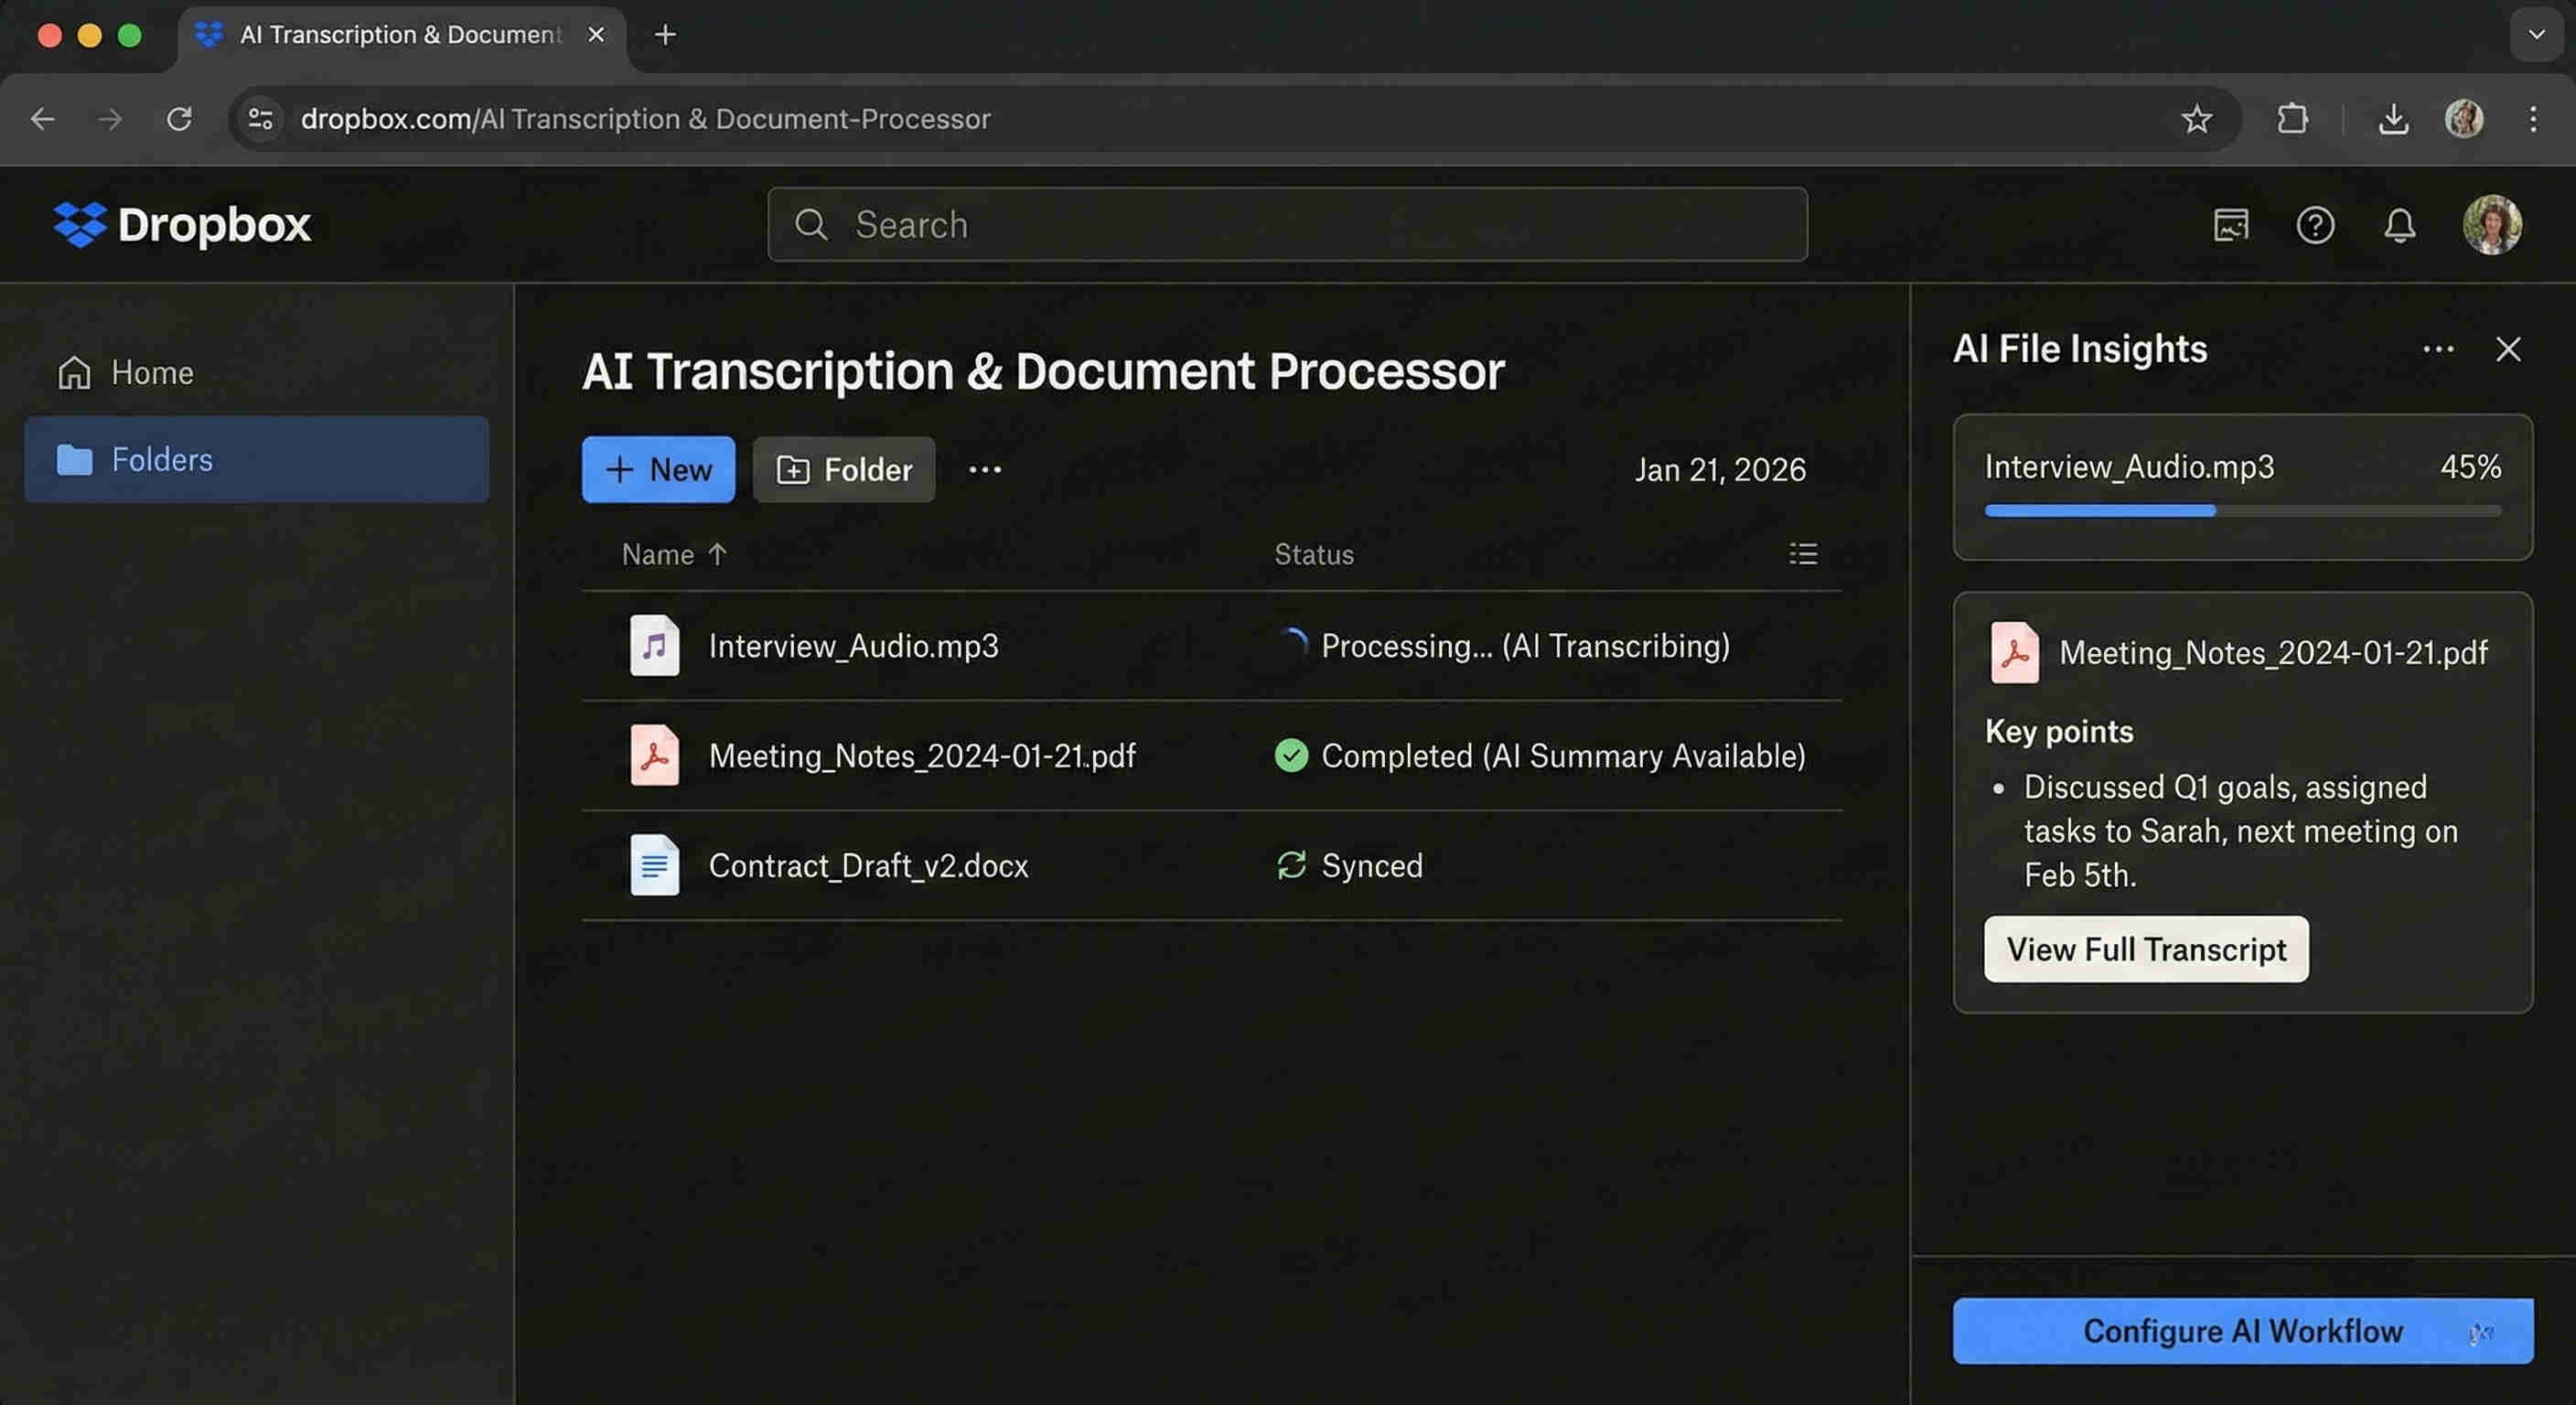Select the AI Transcription browser tab
The width and height of the screenshot is (2576, 1405).
point(401,35)
